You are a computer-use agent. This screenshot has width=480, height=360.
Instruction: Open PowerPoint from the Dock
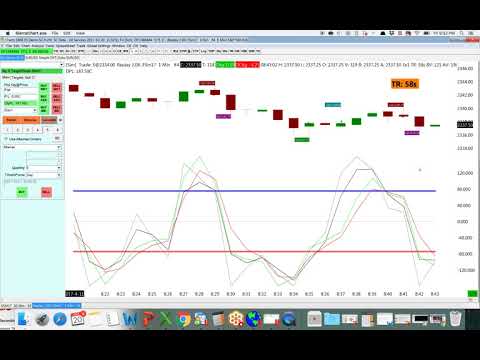(x=148, y=319)
